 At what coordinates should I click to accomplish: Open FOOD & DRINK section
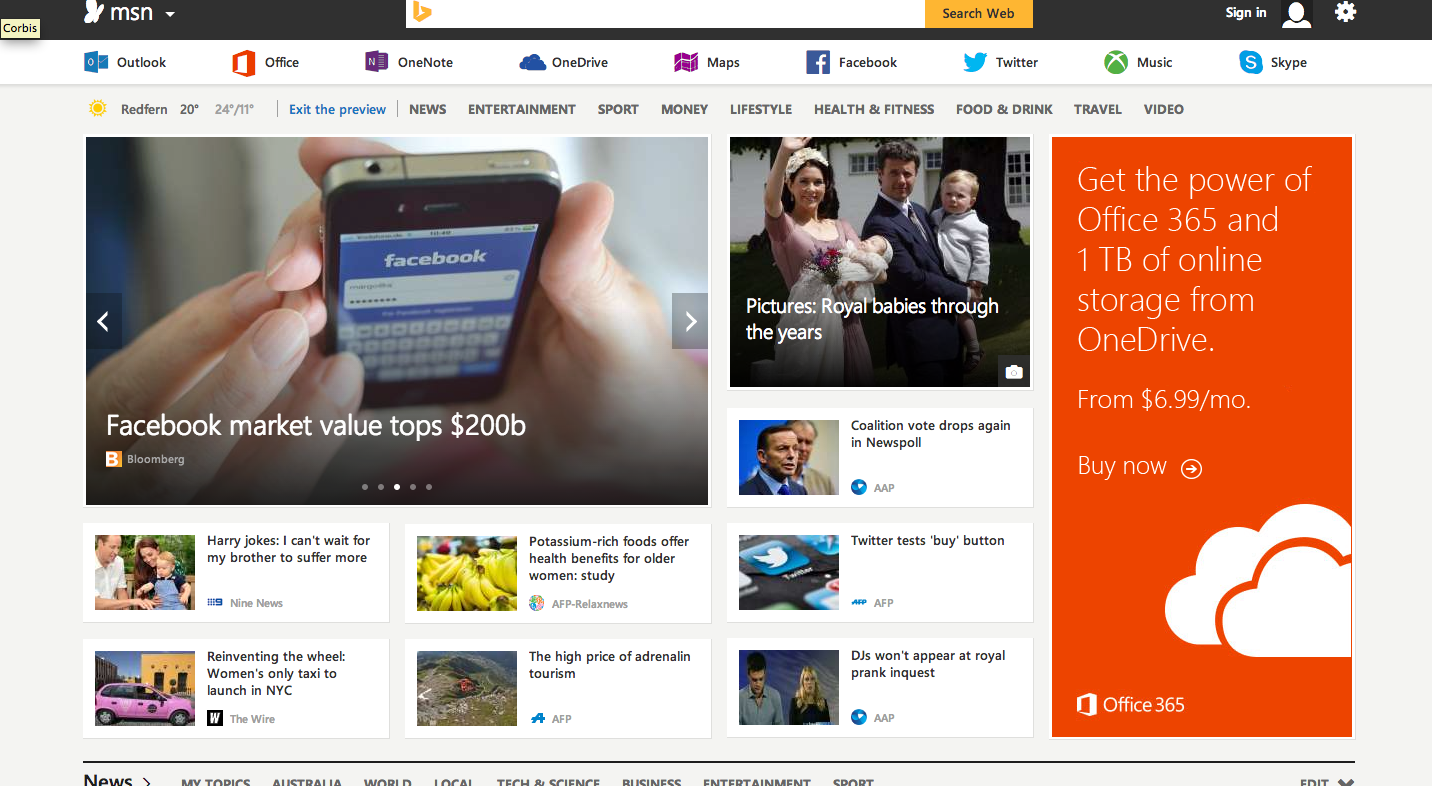[x=1004, y=110]
